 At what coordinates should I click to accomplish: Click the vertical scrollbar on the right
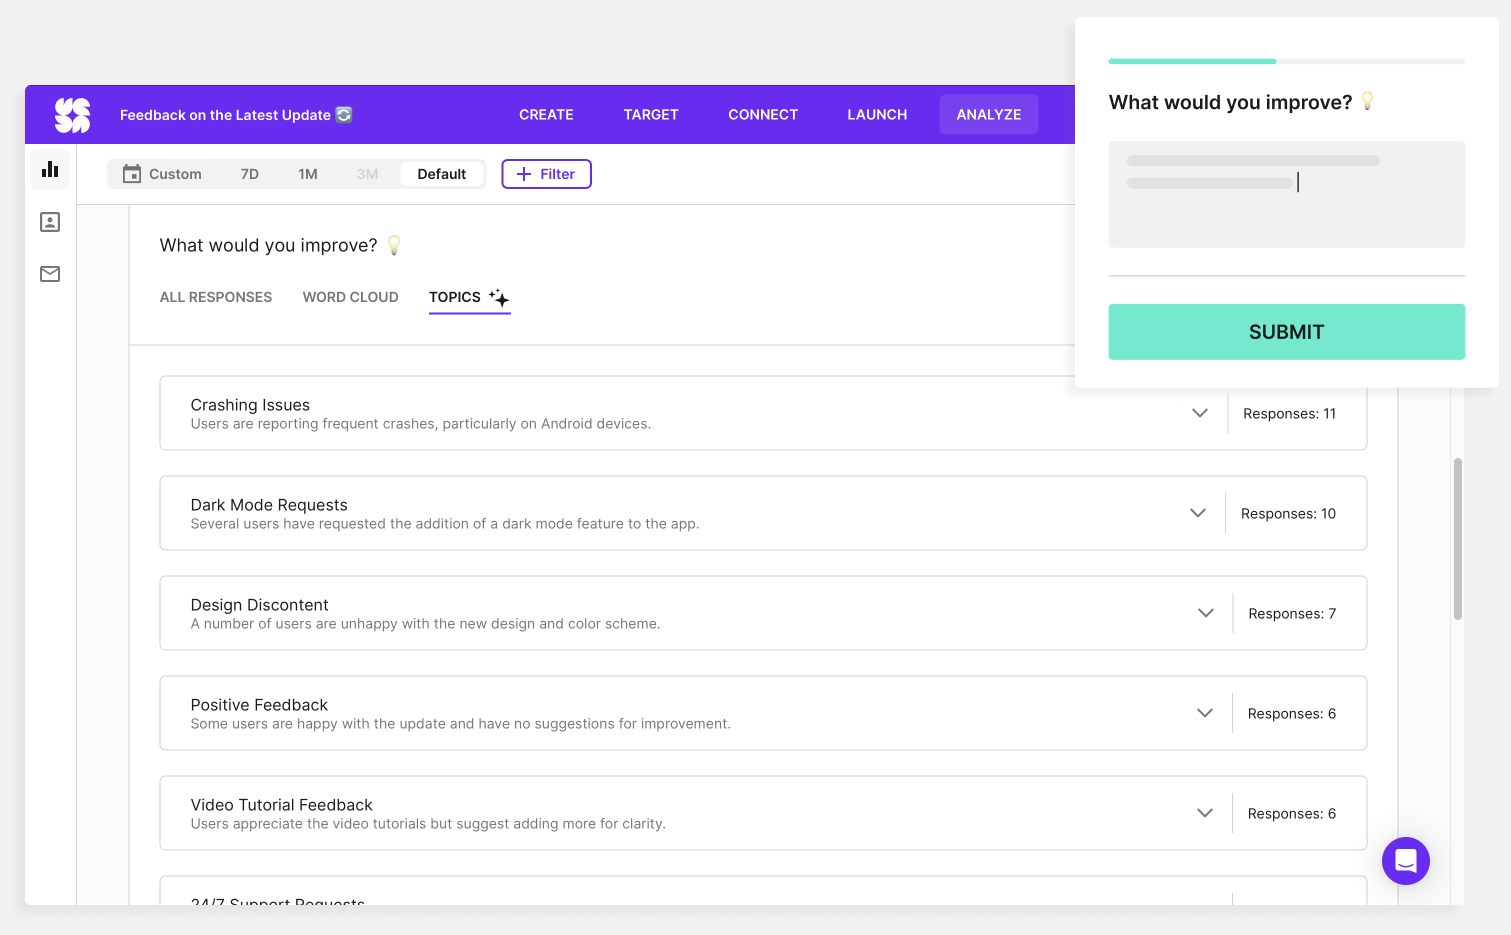tap(1458, 539)
